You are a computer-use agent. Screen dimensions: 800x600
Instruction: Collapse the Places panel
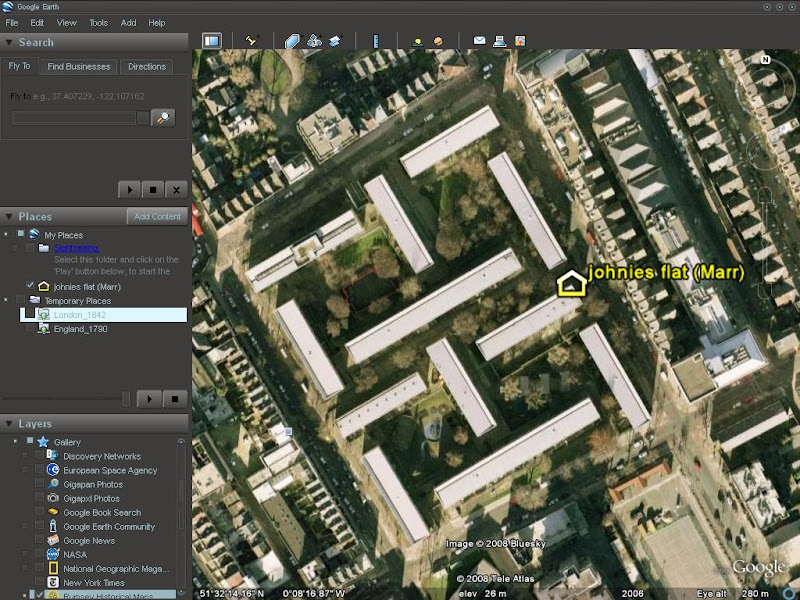(x=9, y=217)
